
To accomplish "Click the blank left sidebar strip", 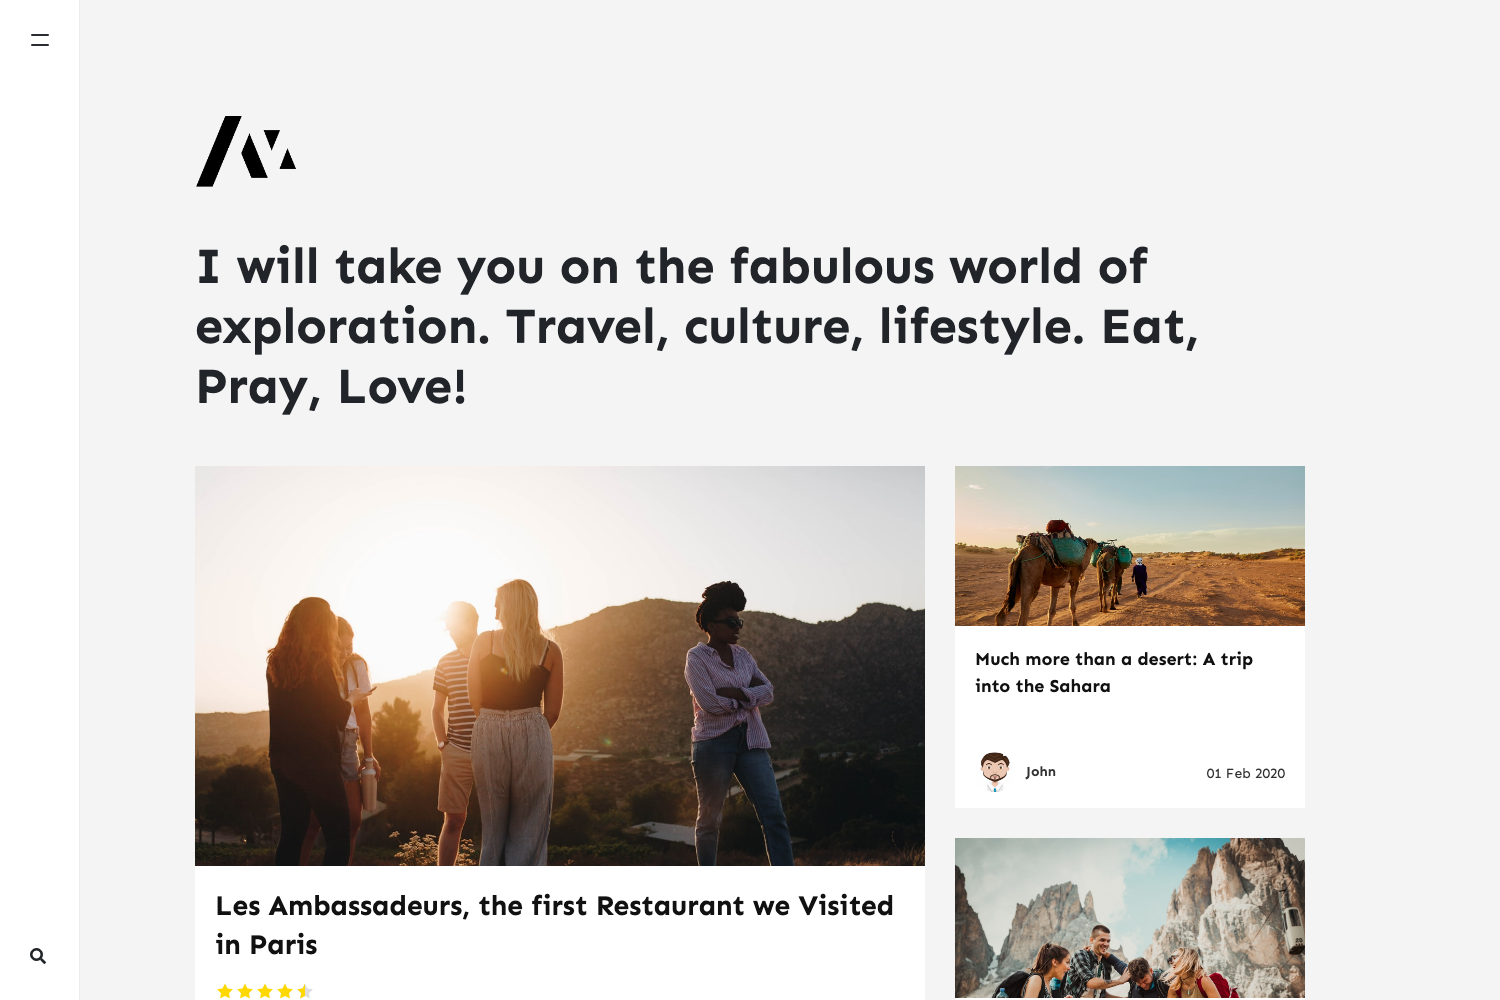I will (x=39, y=500).
